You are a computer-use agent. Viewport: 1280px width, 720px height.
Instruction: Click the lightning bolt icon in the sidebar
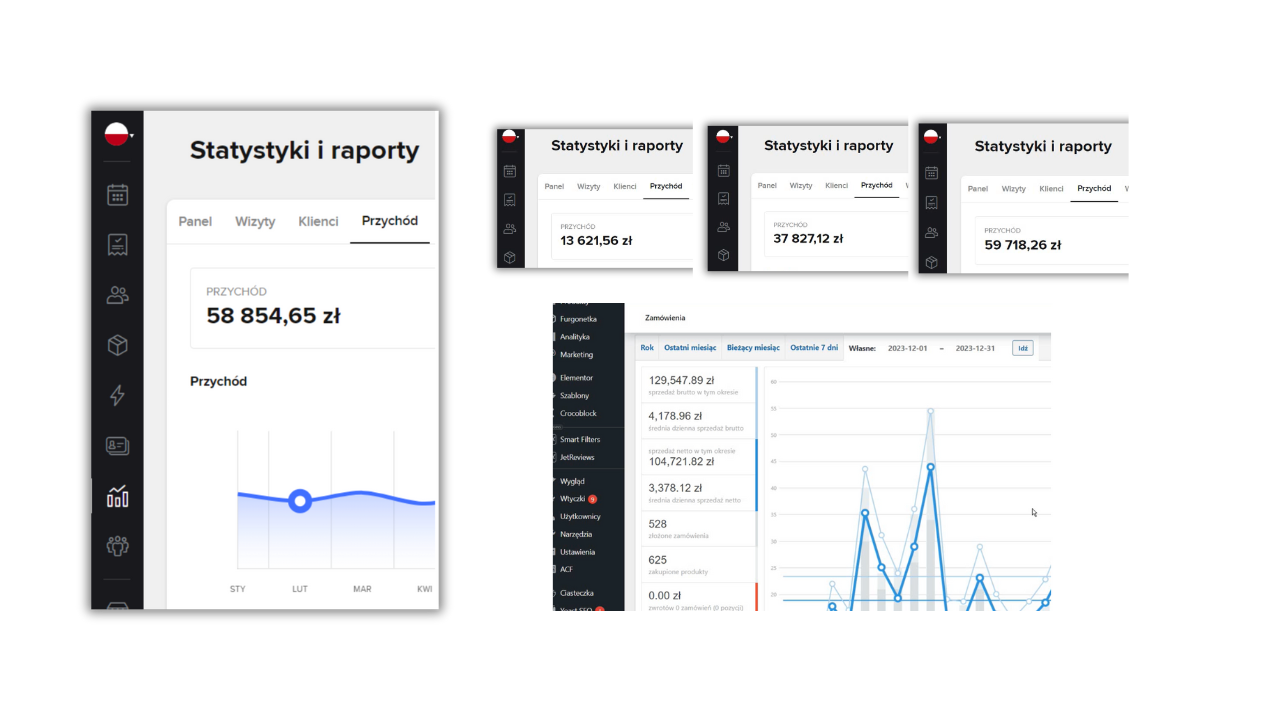pyautogui.click(x=117, y=395)
